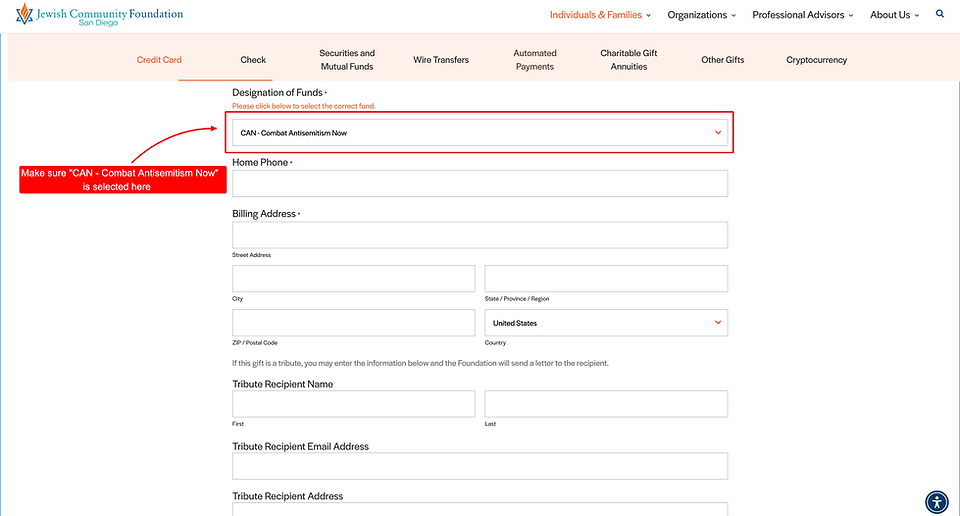Screen dimensions: 960x516
Task: Click the State / Province / Region field
Action: pyautogui.click(x=606, y=279)
